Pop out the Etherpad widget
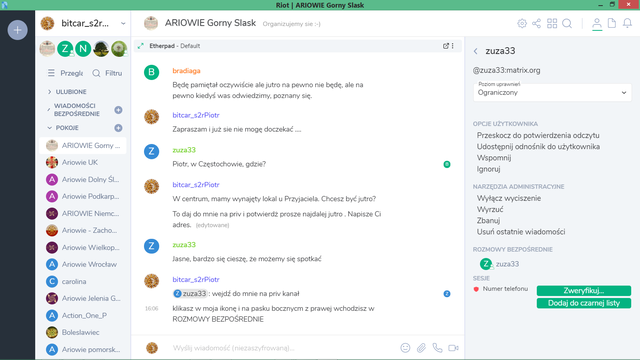The width and height of the screenshot is (640, 360). (x=446, y=46)
